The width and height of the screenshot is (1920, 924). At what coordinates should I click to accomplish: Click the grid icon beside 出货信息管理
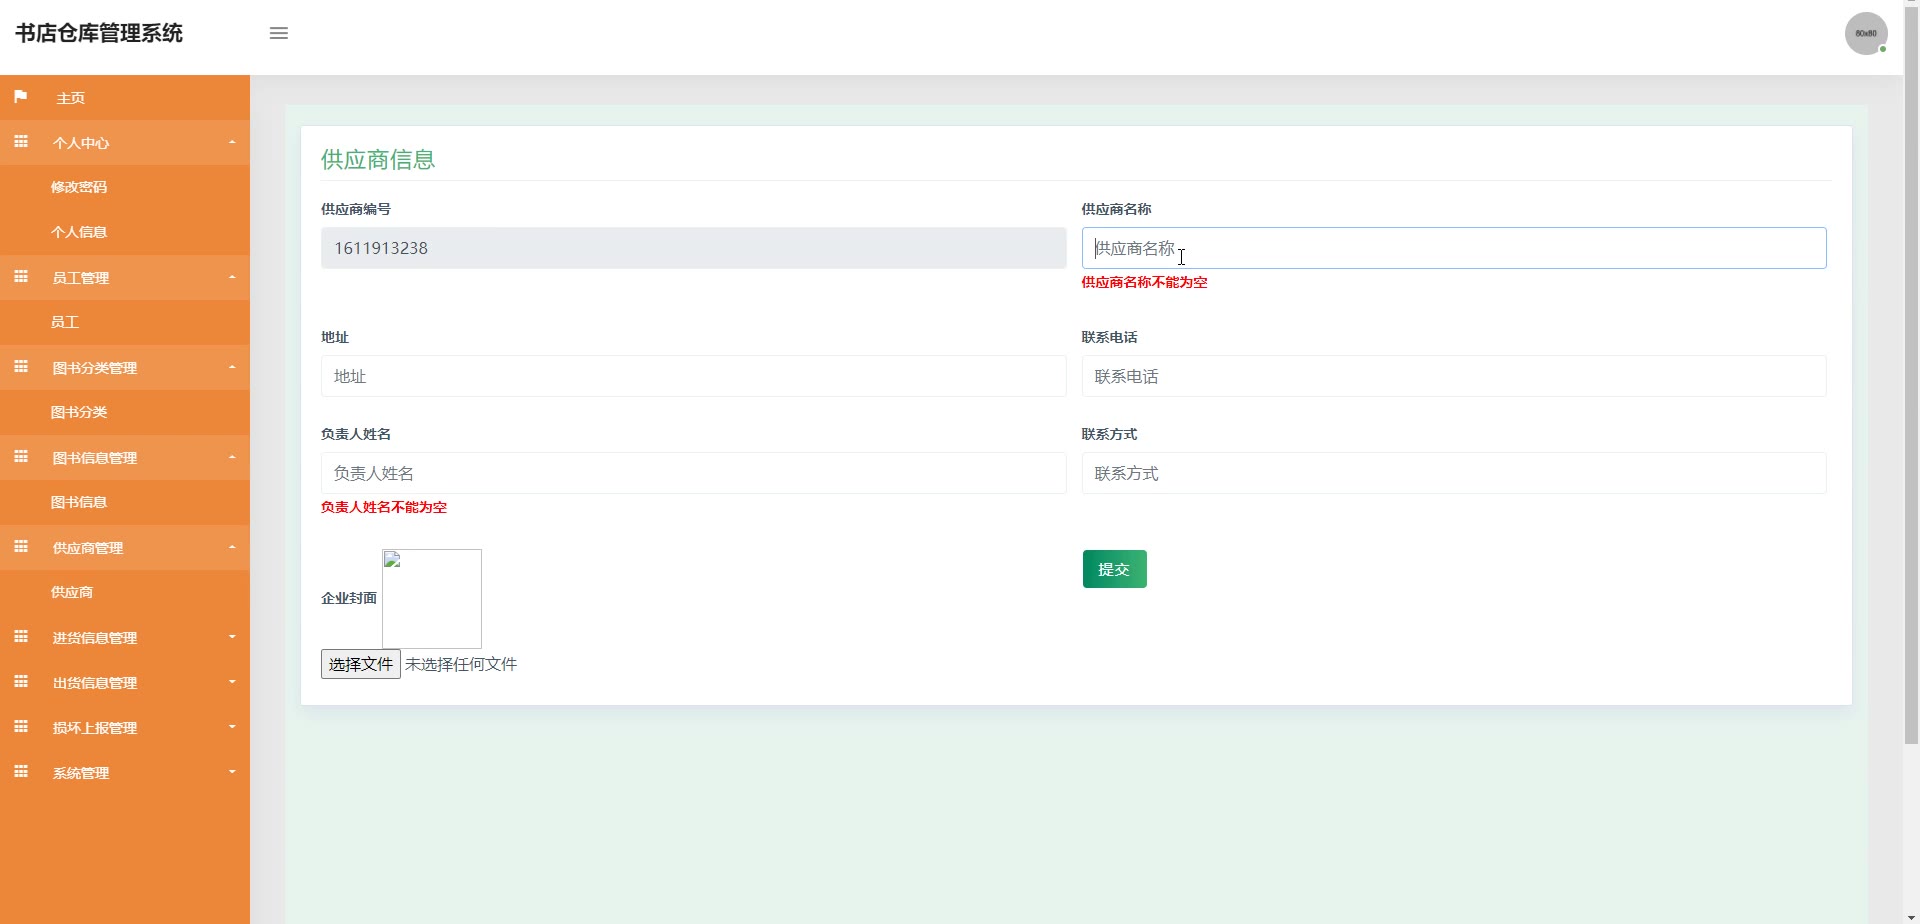click(20, 682)
